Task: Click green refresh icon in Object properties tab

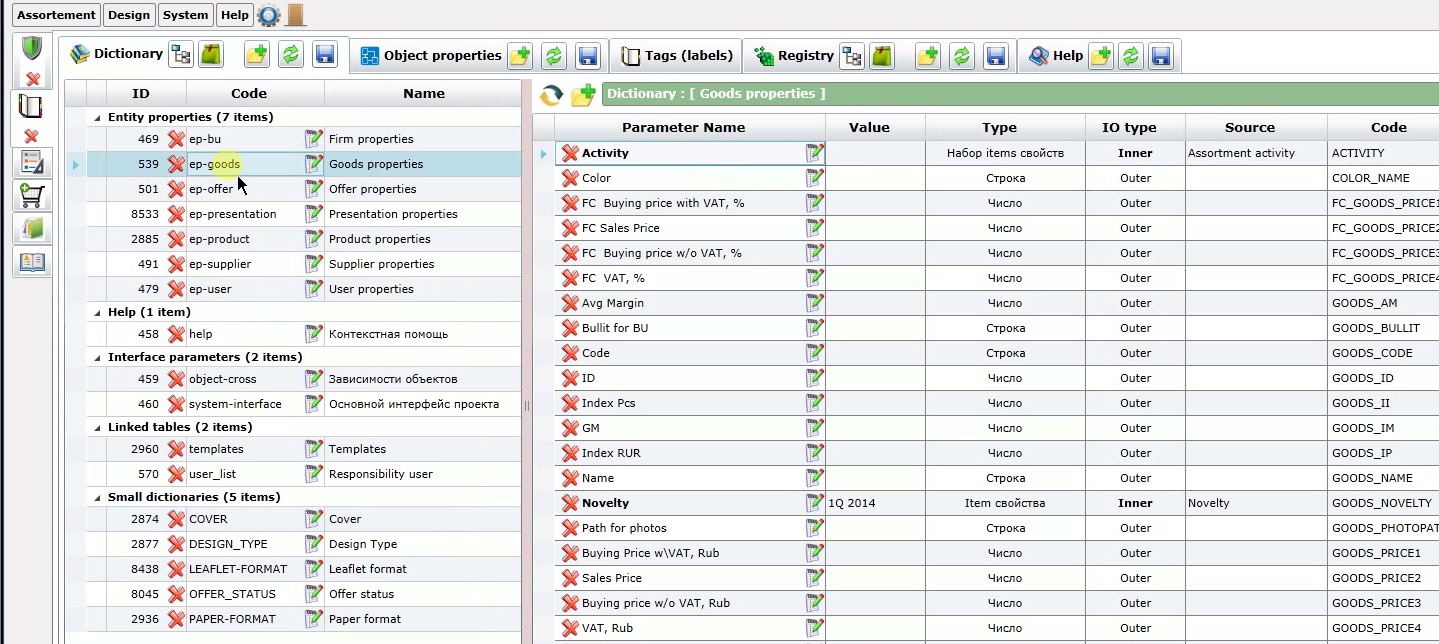Action: click(x=553, y=56)
